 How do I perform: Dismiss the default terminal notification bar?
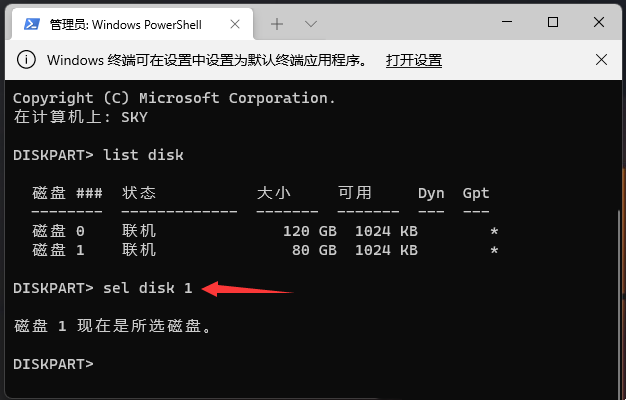(601, 60)
